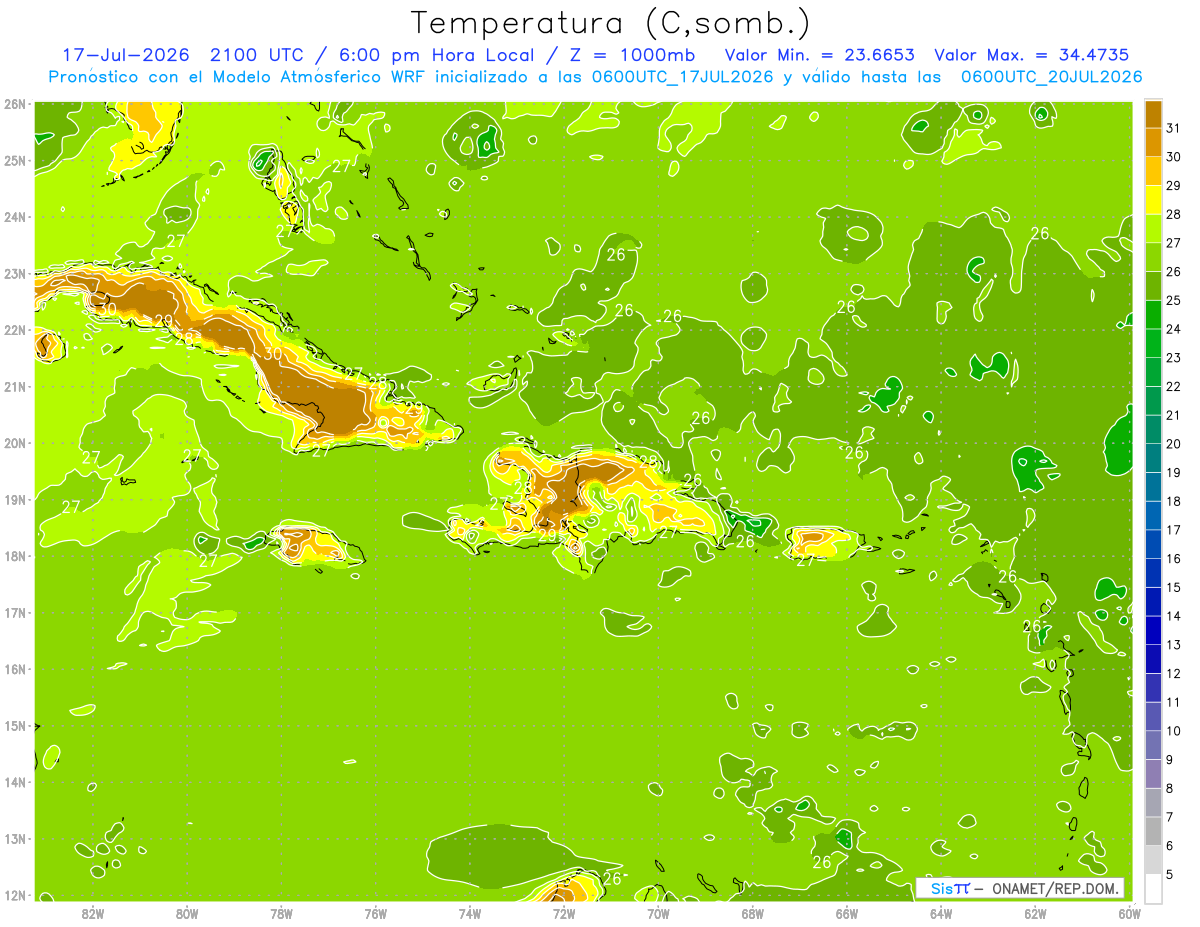
Task: Pick the legend swatch between 26 and 27
Action: click(x=1154, y=257)
